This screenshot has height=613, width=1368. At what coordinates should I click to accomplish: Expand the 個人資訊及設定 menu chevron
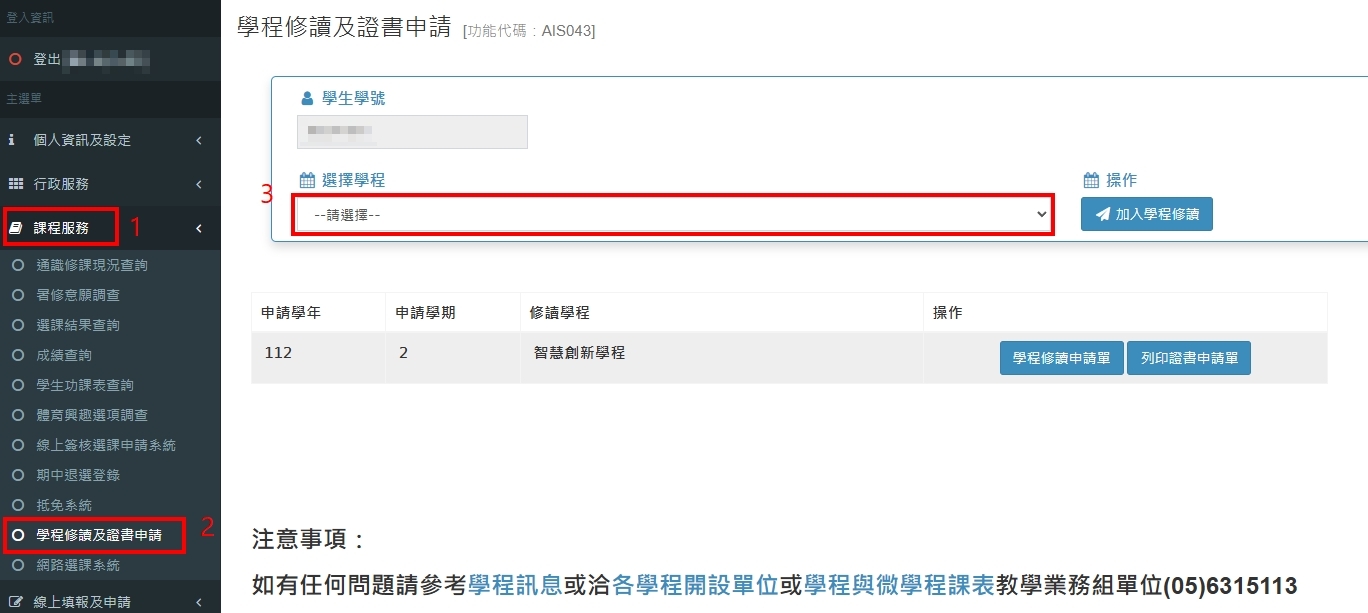[199, 140]
